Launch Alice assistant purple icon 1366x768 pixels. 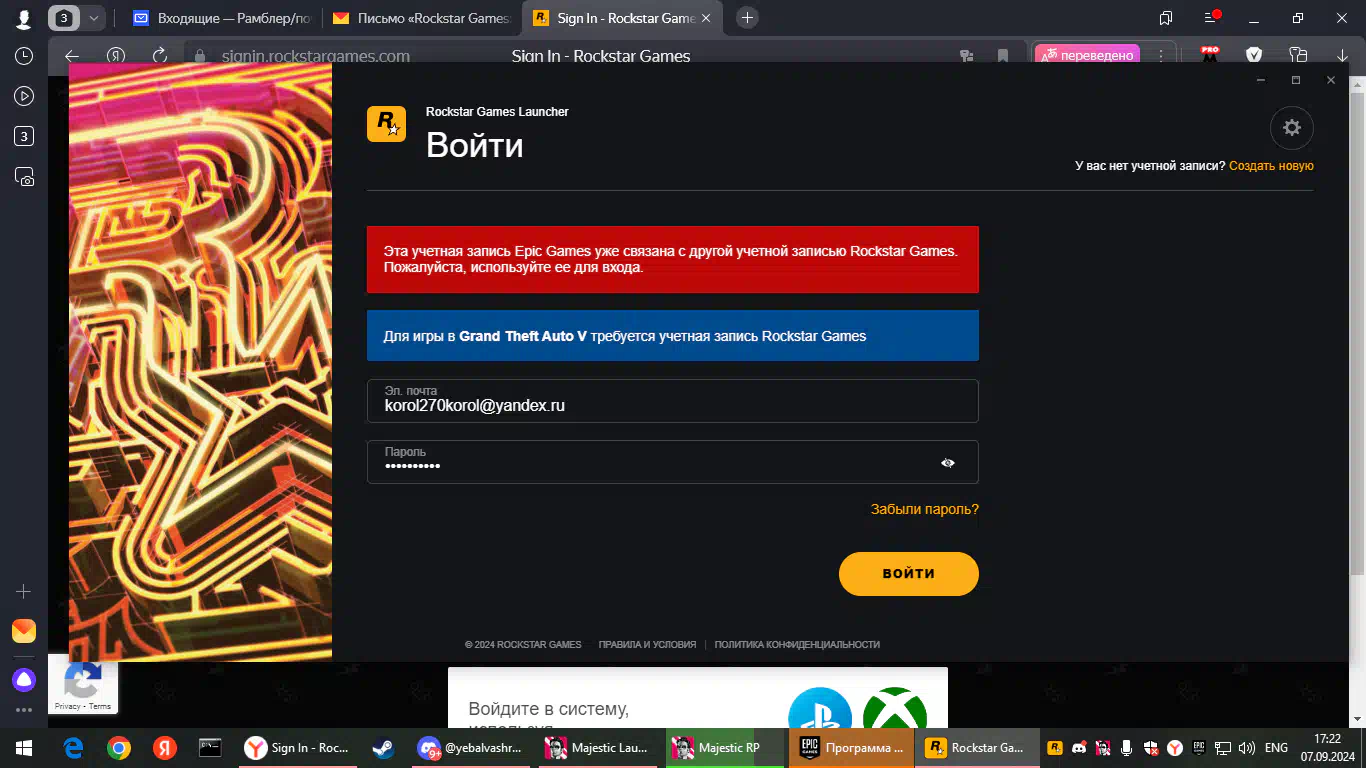coord(24,681)
